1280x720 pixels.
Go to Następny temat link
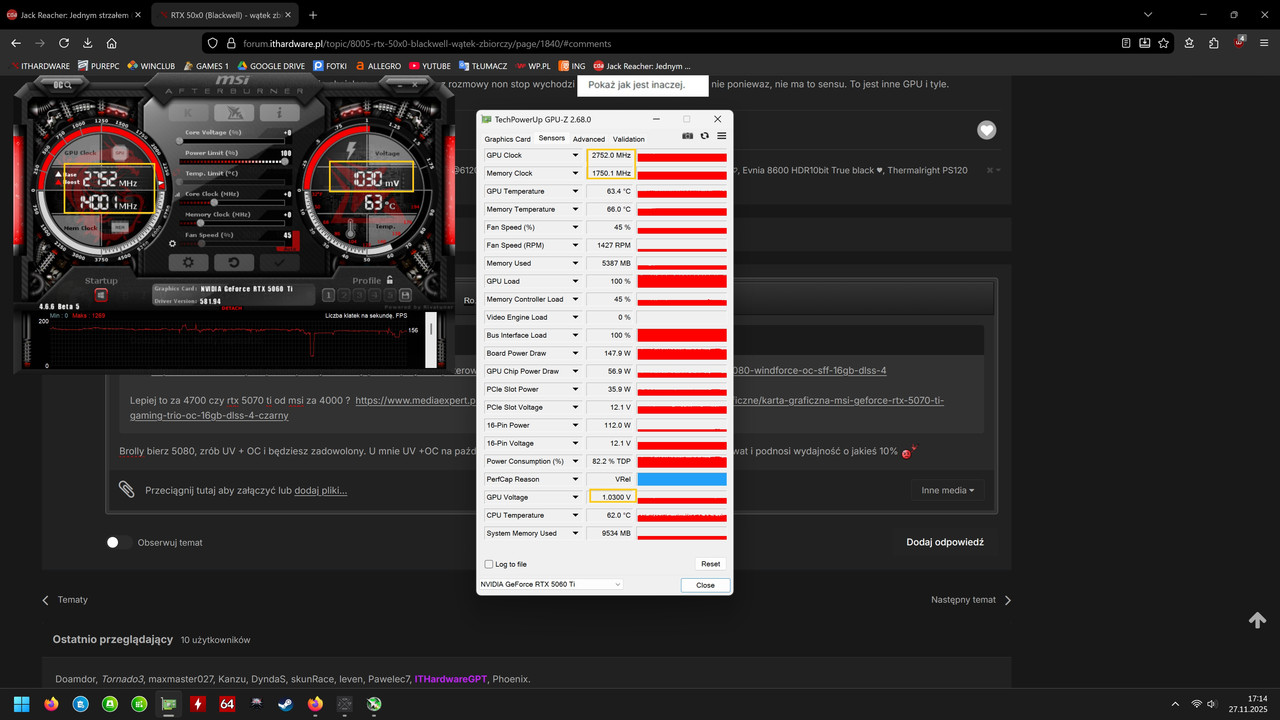point(971,600)
